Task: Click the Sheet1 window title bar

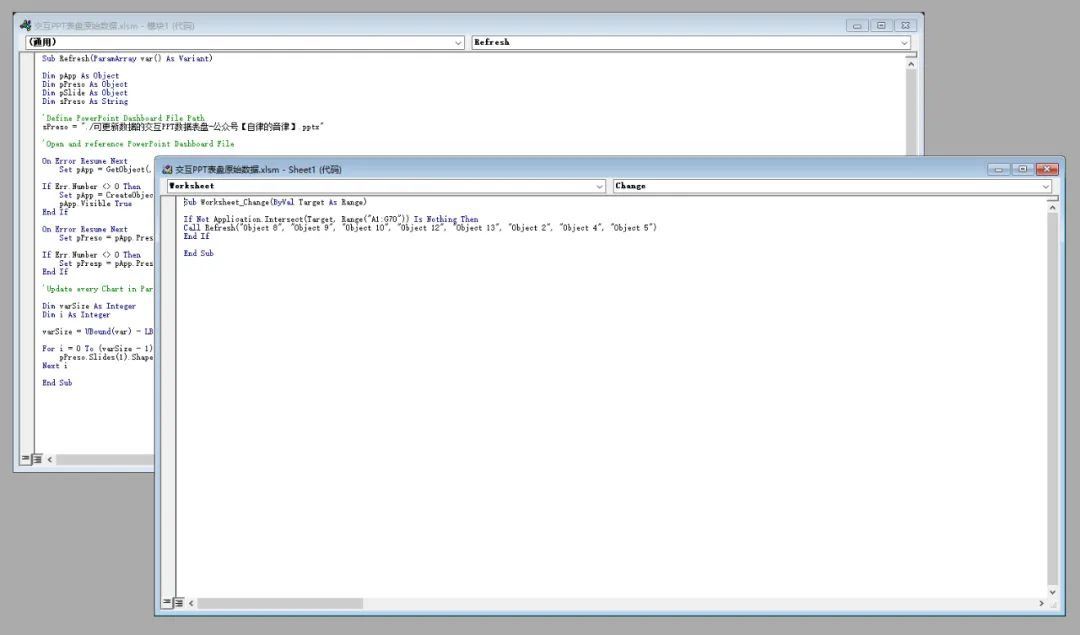Action: [x=600, y=170]
